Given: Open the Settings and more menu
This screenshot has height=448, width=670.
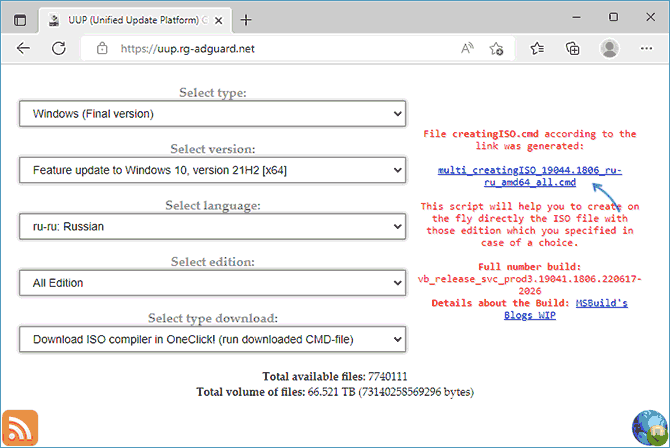Looking at the screenshot, I should tap(646, 48).
